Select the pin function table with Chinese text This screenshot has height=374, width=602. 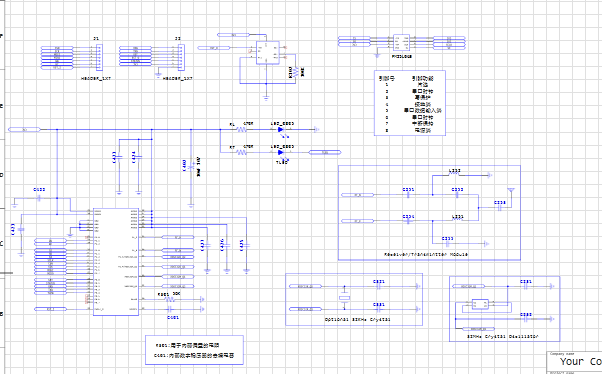point(410,103)
